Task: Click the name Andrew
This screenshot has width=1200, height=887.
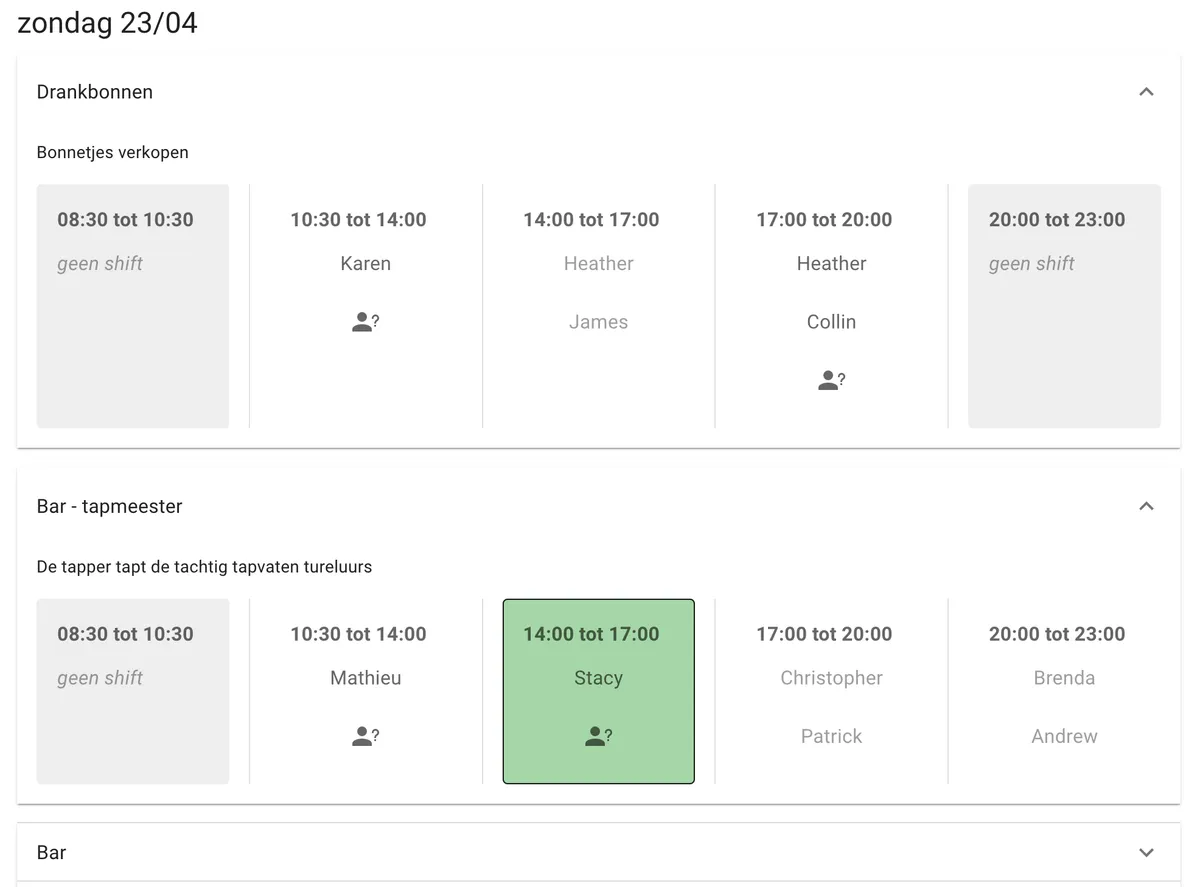Action: (x=1064, y=736)
